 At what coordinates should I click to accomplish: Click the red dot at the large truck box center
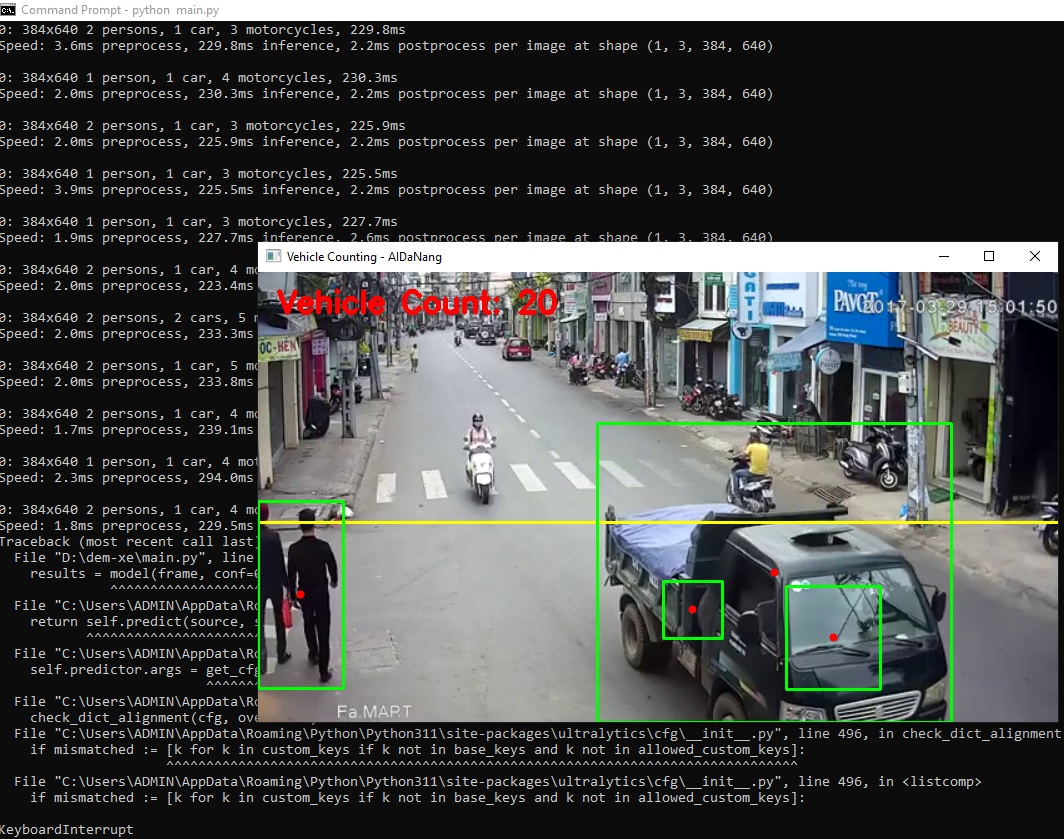(774, 572)
